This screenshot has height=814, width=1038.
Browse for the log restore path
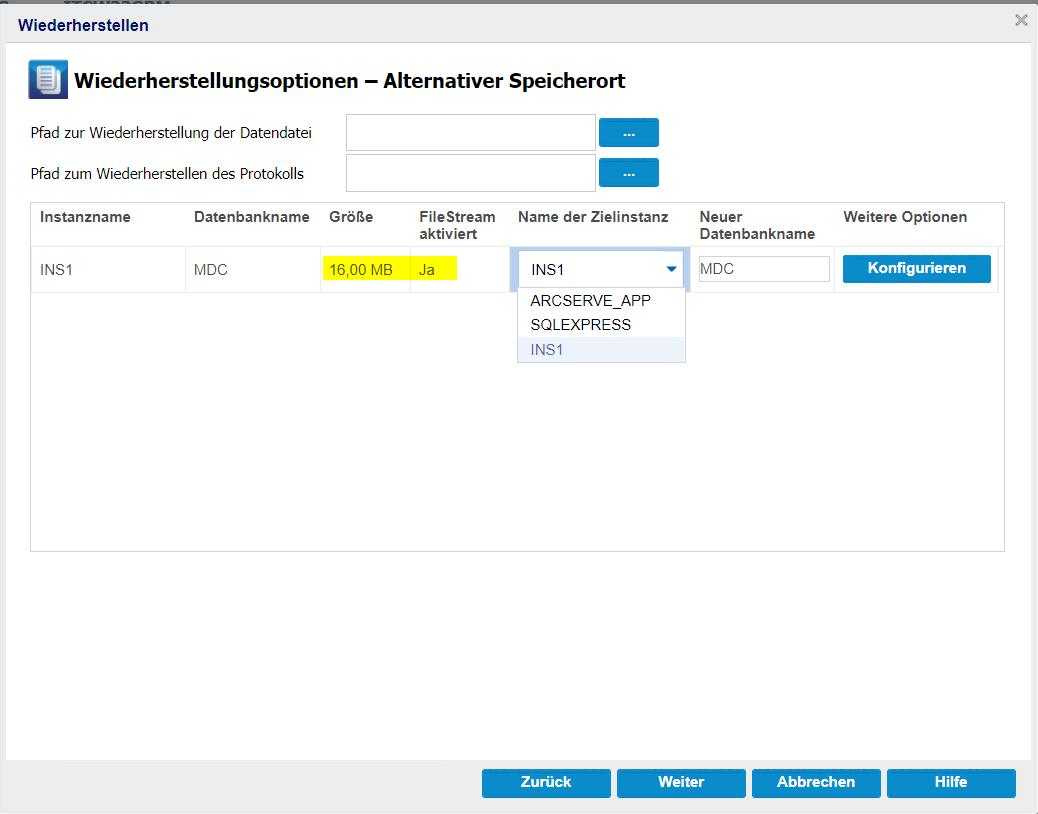(628, 173)
